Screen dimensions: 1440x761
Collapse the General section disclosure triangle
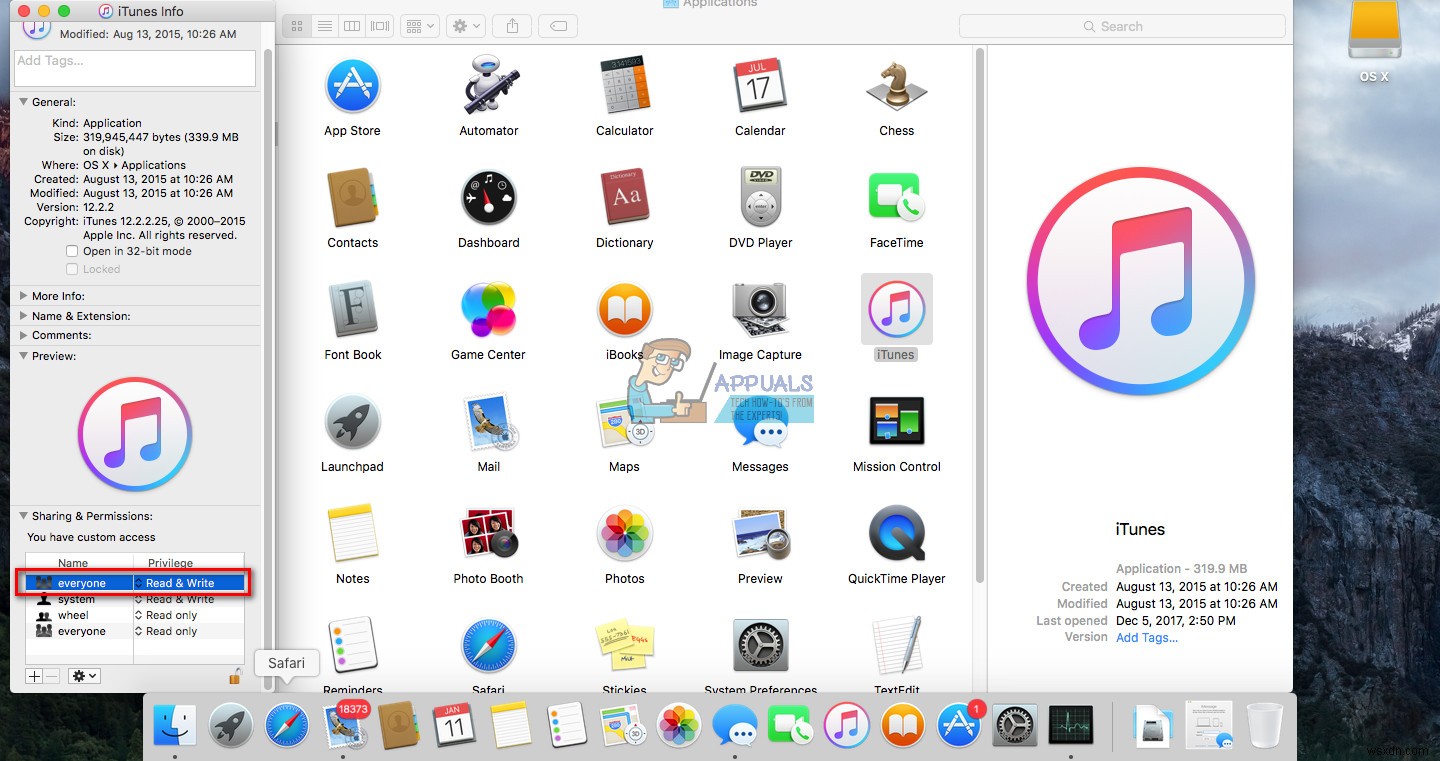(x=22, y=102)
